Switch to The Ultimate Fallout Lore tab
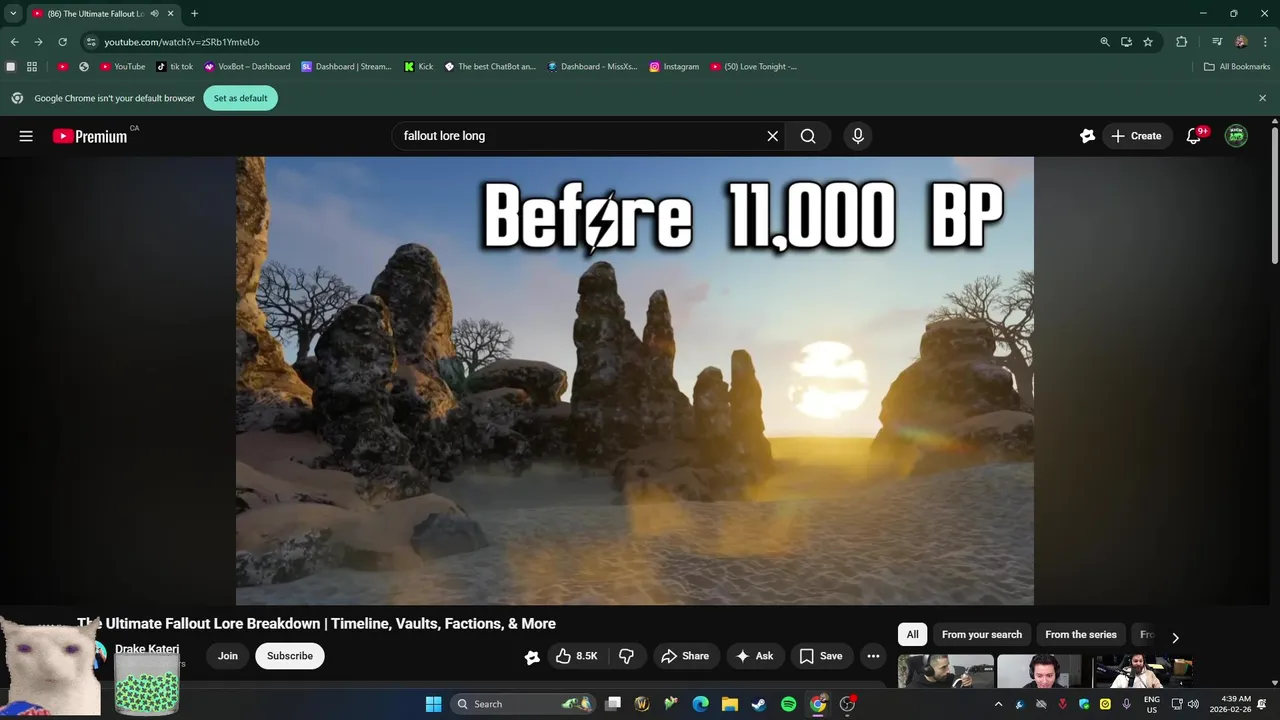 102,14
